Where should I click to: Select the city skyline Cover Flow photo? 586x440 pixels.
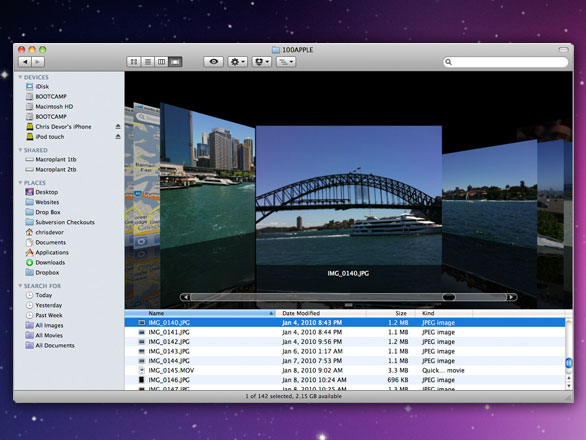208,176
